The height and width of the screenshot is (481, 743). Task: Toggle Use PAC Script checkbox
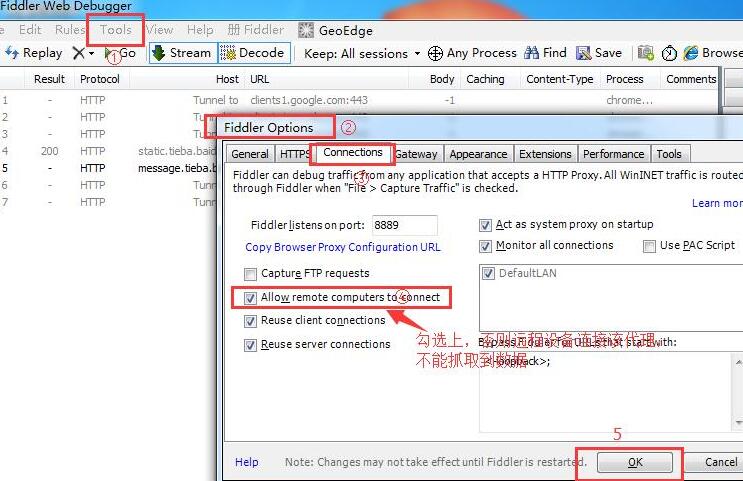tap(649, 246)
